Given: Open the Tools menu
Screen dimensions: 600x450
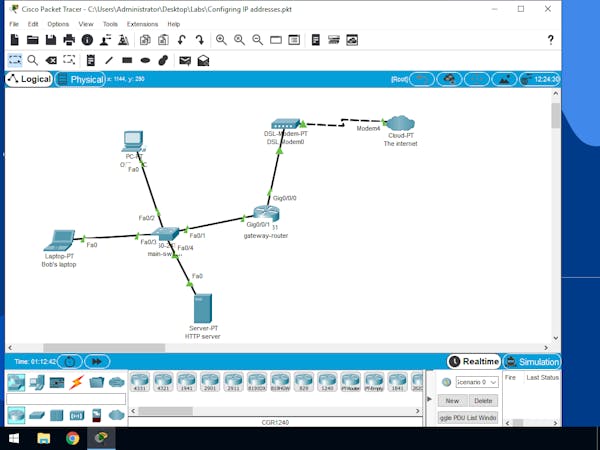Looking at the screenshot, I should point(110,24).
